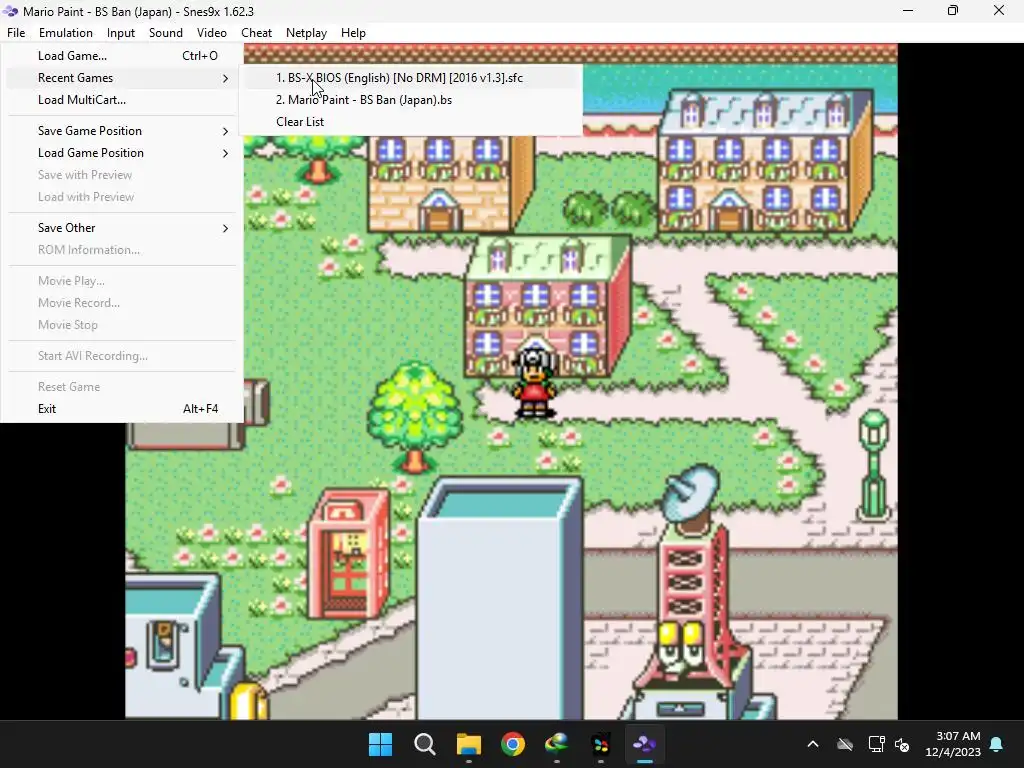Open File Explorer from taskbar
Viewport: 1024px width, 768px height.
point(468,744)
